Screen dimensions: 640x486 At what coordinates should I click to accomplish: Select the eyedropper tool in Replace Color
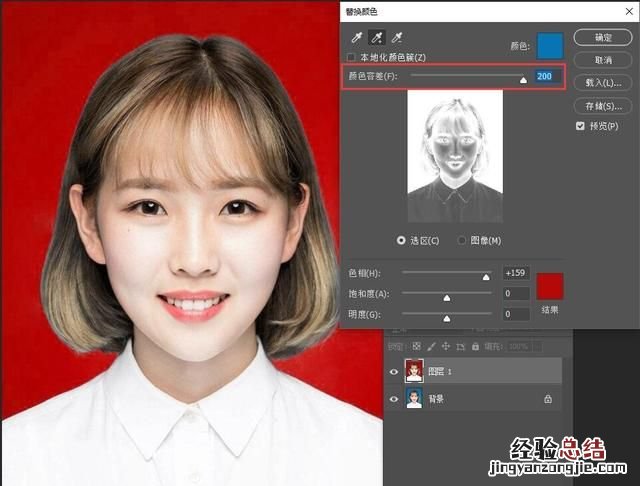357,38
